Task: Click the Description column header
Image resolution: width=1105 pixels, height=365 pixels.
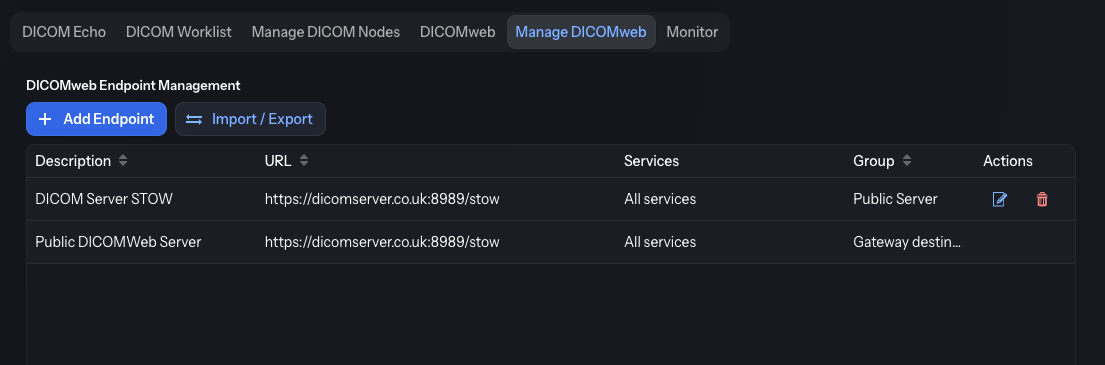Action: 73,161
